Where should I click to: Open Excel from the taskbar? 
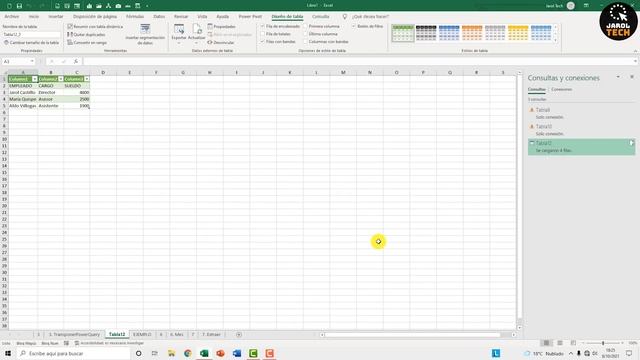click(204, 353)
